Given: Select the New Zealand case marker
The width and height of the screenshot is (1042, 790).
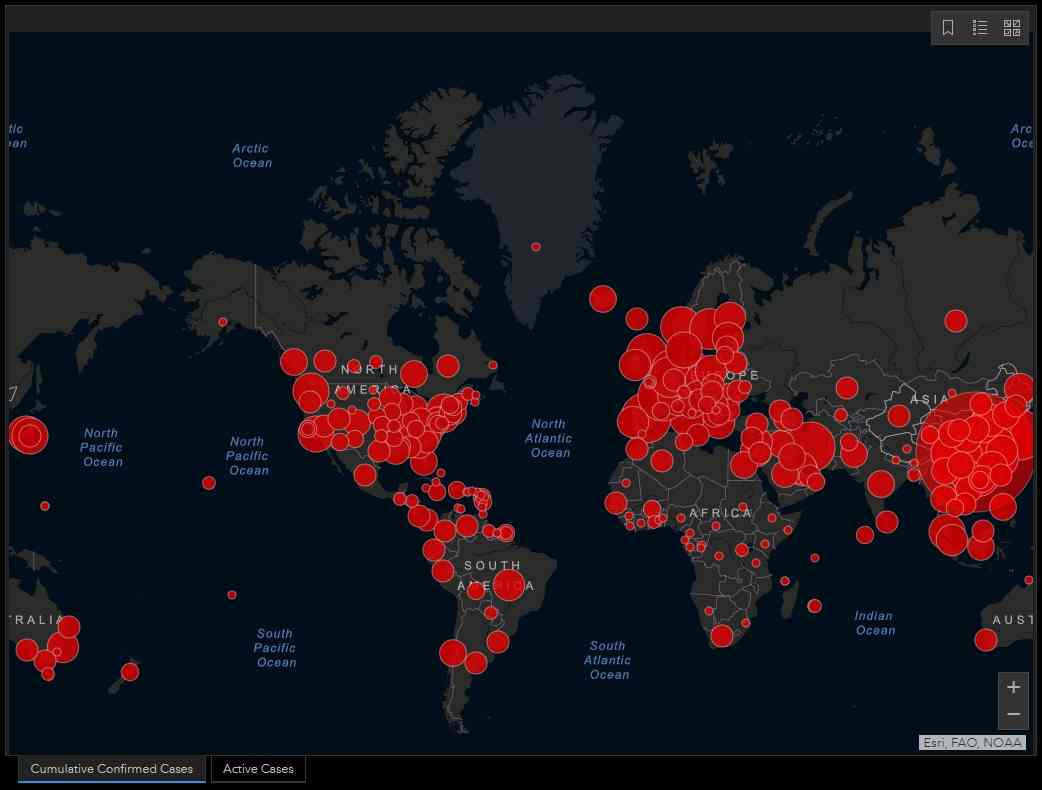Looking at the screenshot, I should pyautogui.click(x=130, y=671).
